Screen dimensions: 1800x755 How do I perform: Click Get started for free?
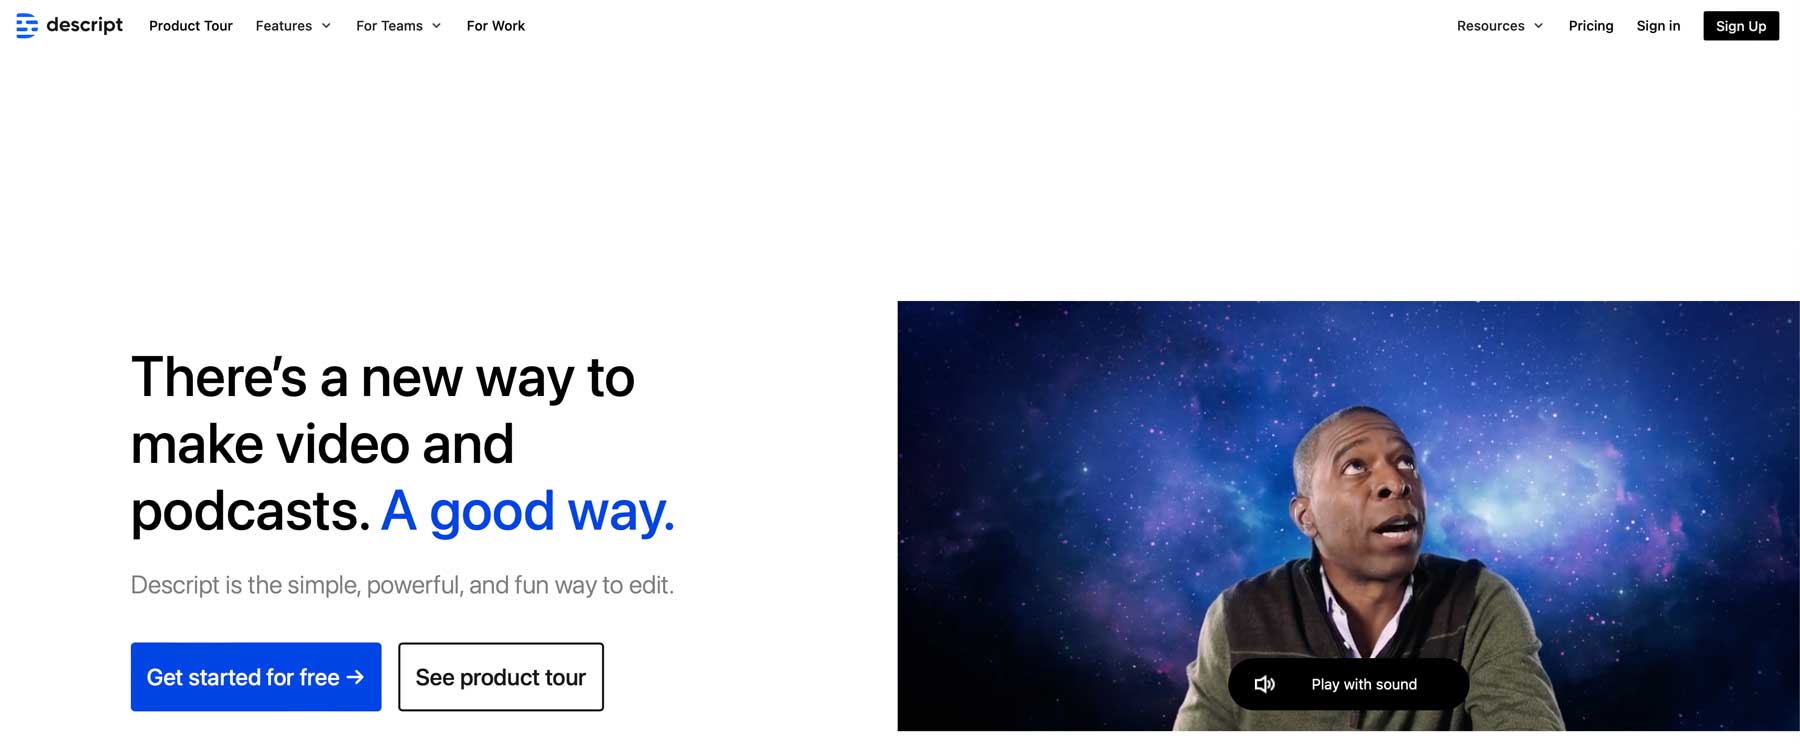click(256, 677)
